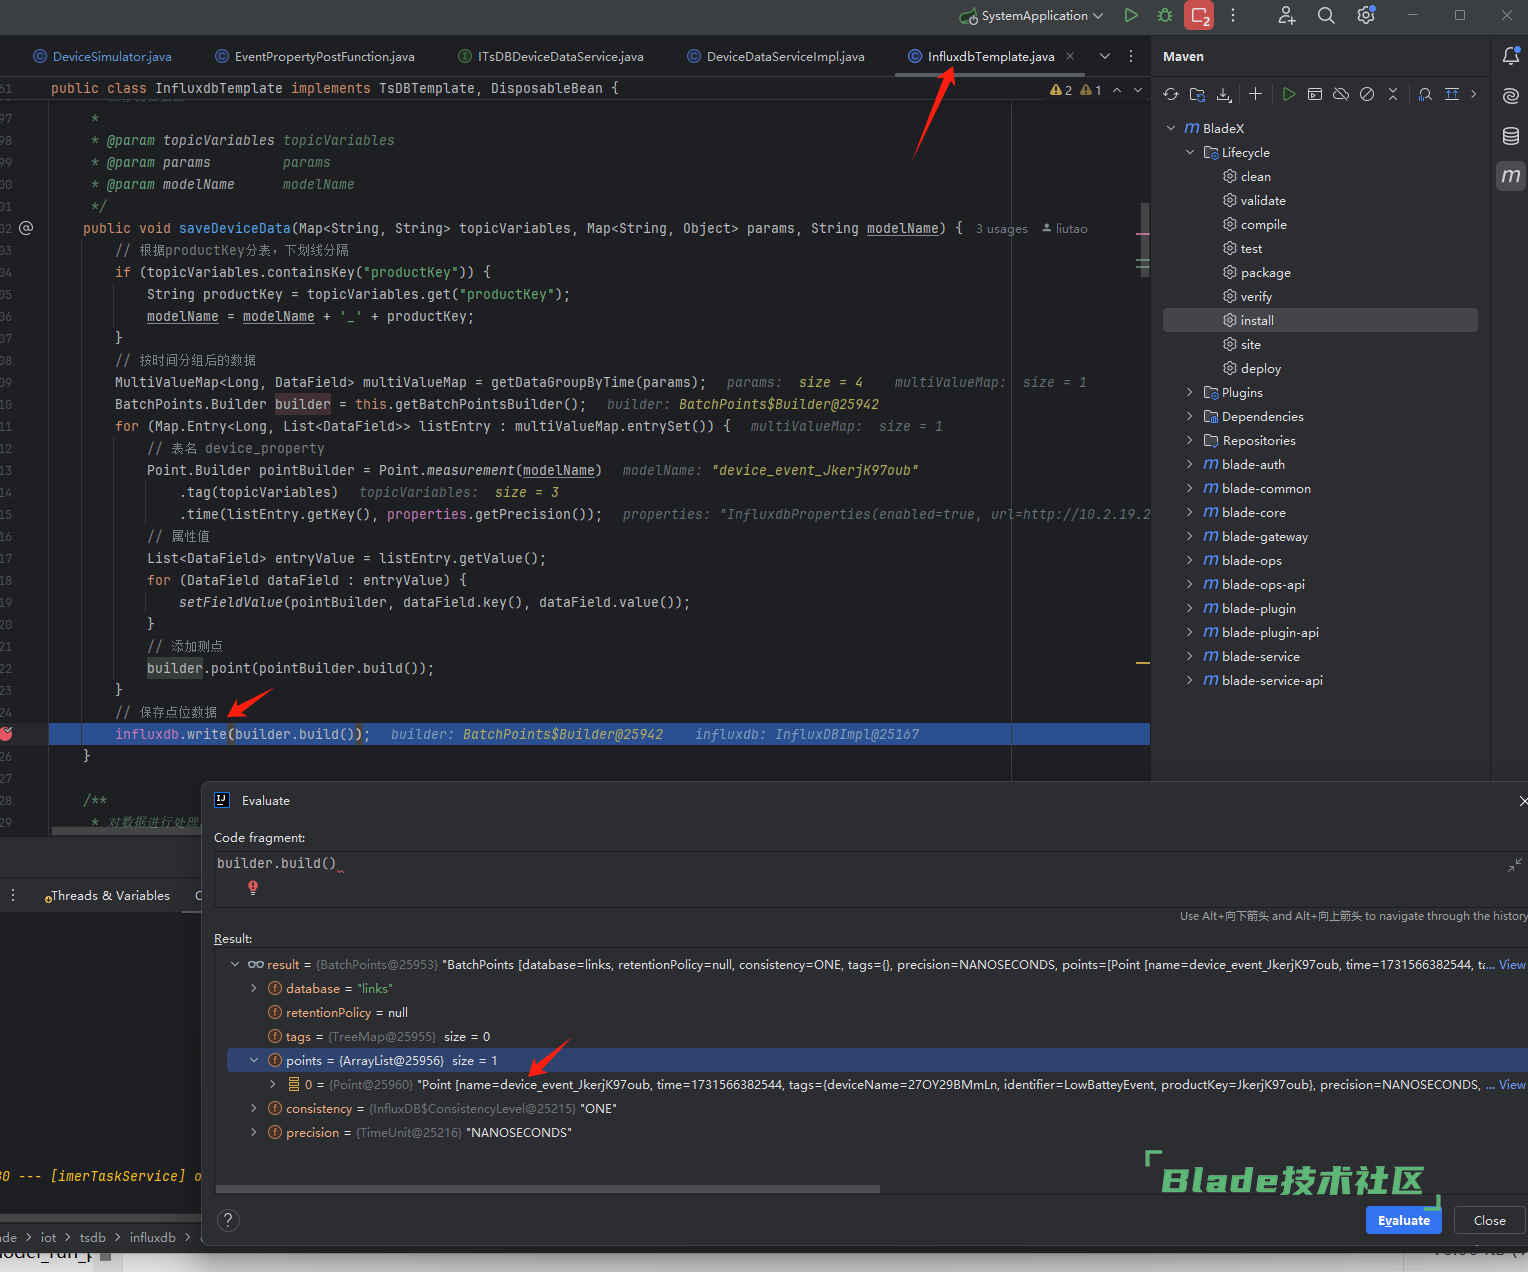Click the Evaluate button
The width and height of the screenshot is (1528, 1272).
pyautogui.click(x=1404, y=1220)
